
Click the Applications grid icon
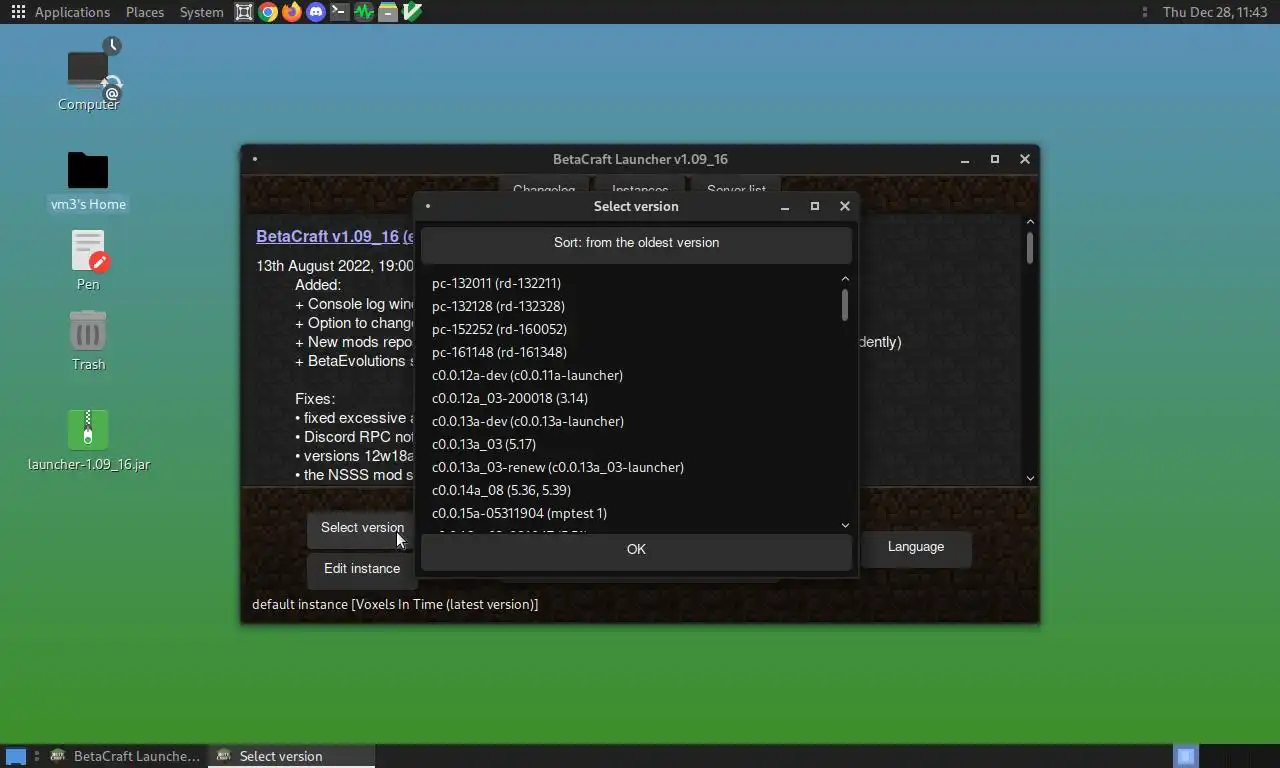(18, 12)
